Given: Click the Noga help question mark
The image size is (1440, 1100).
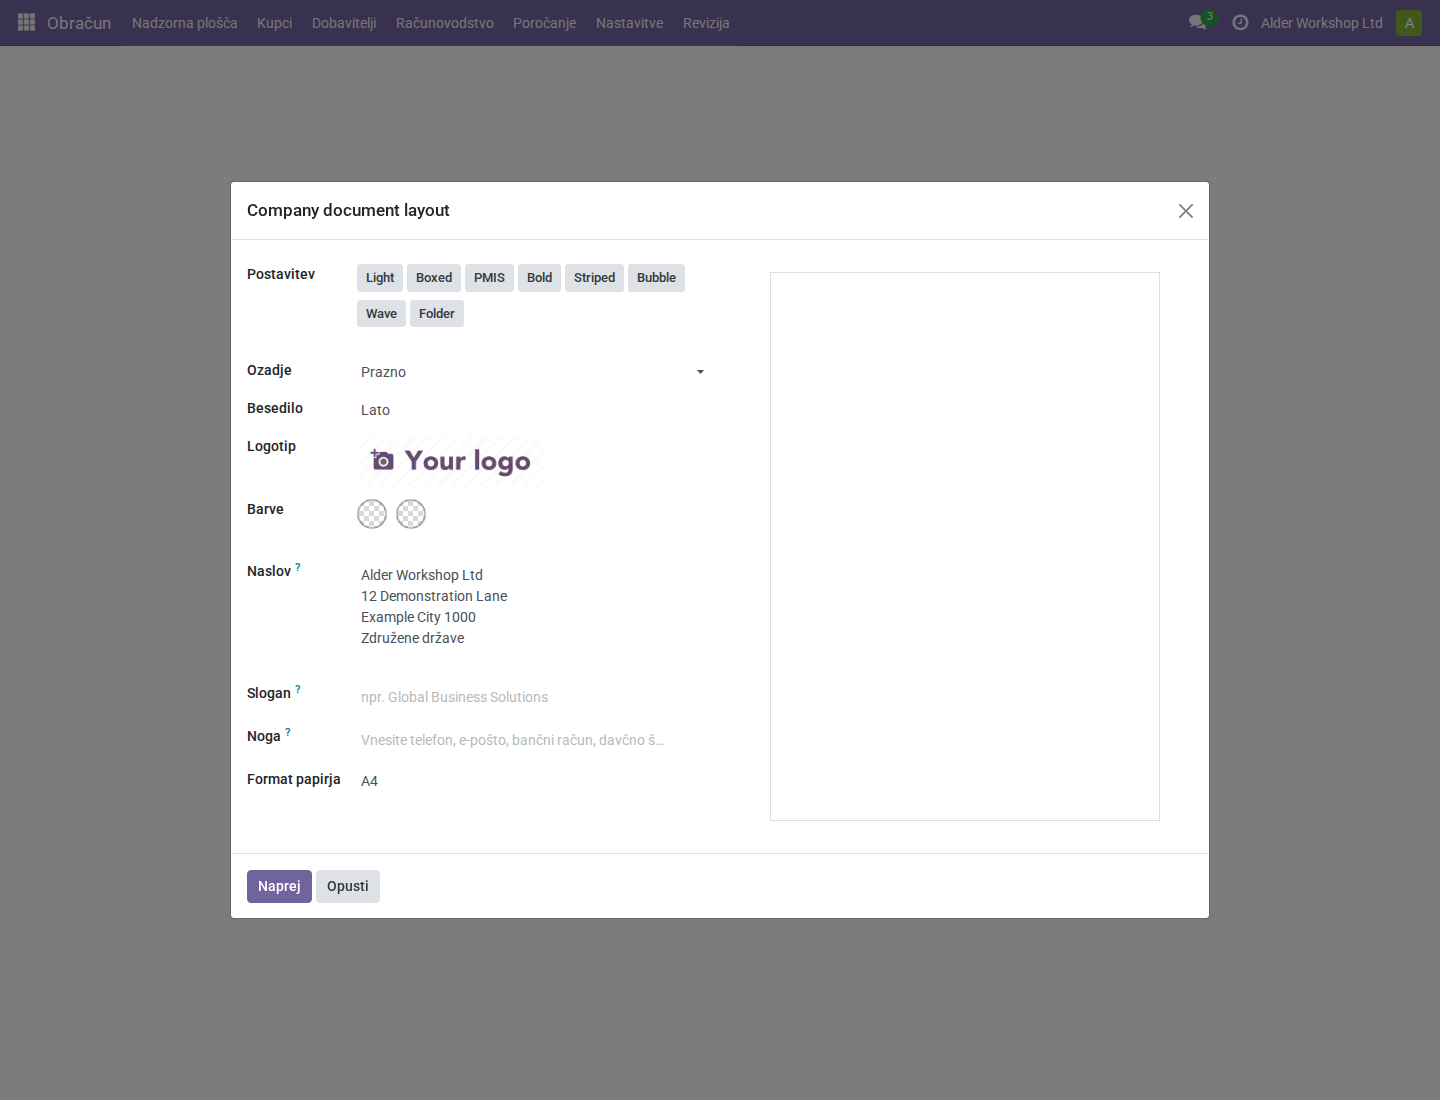Looking at the screenshot, I should [288, 732].
